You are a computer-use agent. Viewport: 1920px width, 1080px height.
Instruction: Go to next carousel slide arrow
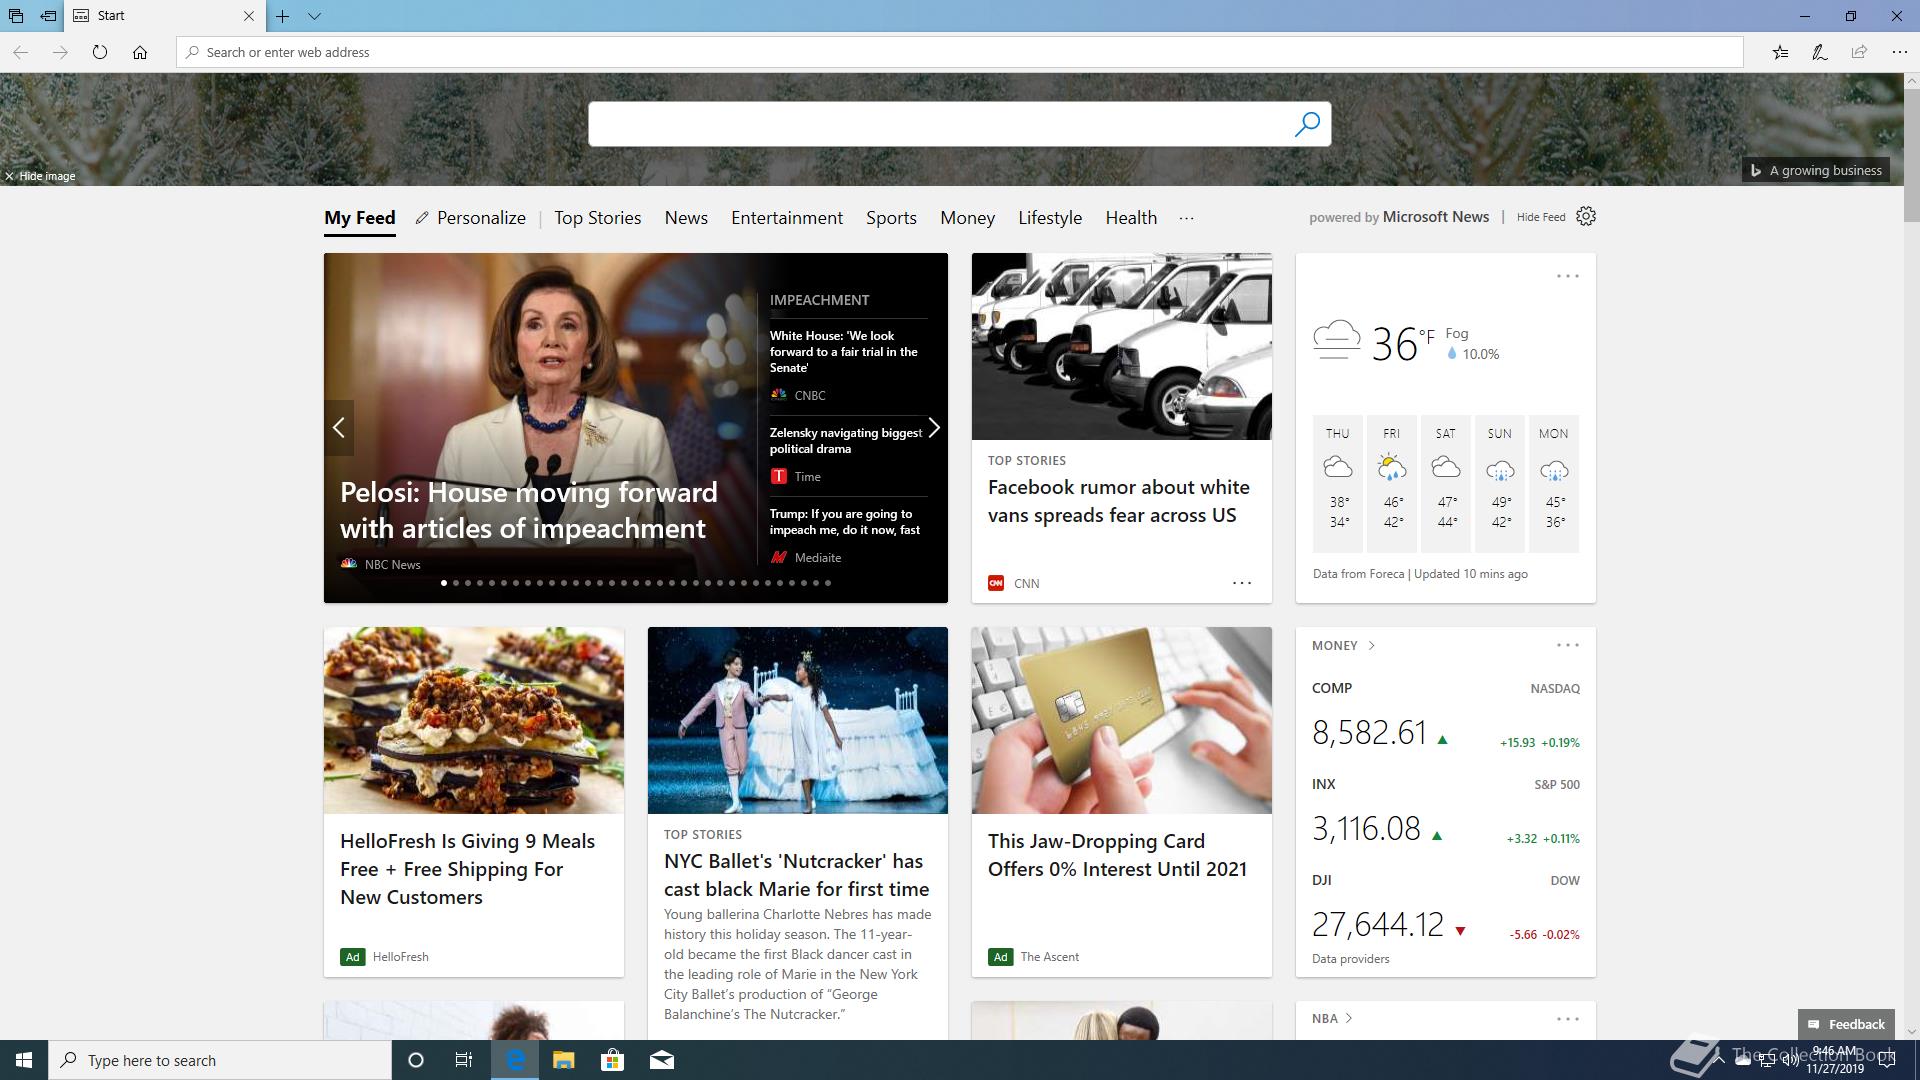934,428
